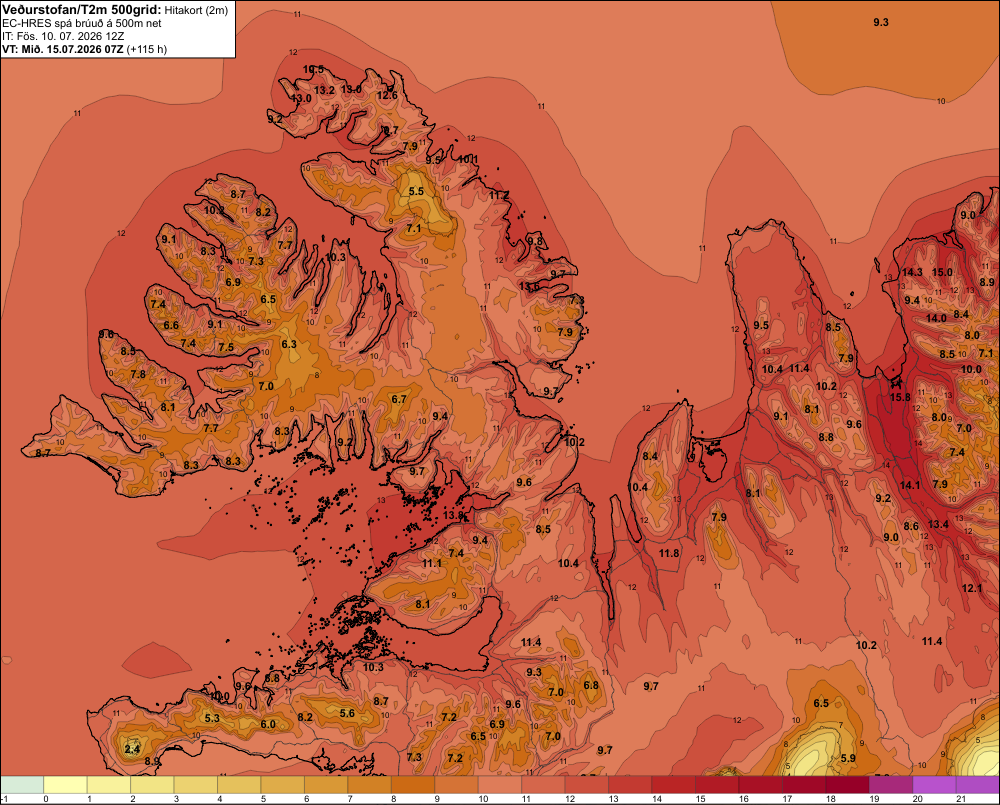Image resolution: width=1000 pixels, height=805 pixels.
Task: Click the 7.5 temperature value
Action: click(x=226, y=348)
